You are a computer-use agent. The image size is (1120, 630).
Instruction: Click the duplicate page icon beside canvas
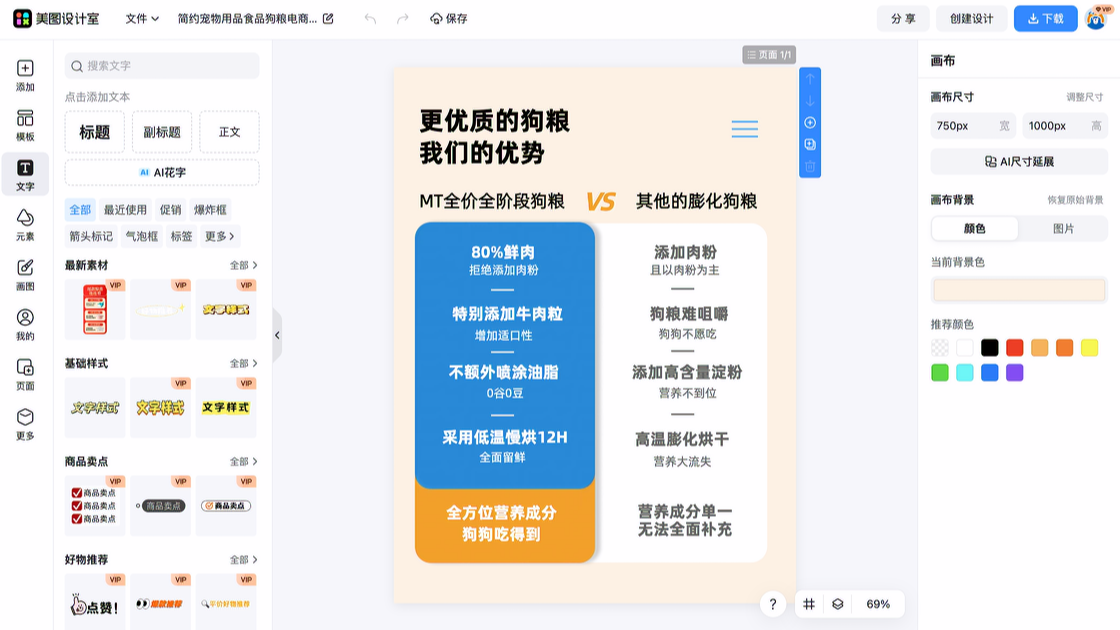click(x=810, y=145)
